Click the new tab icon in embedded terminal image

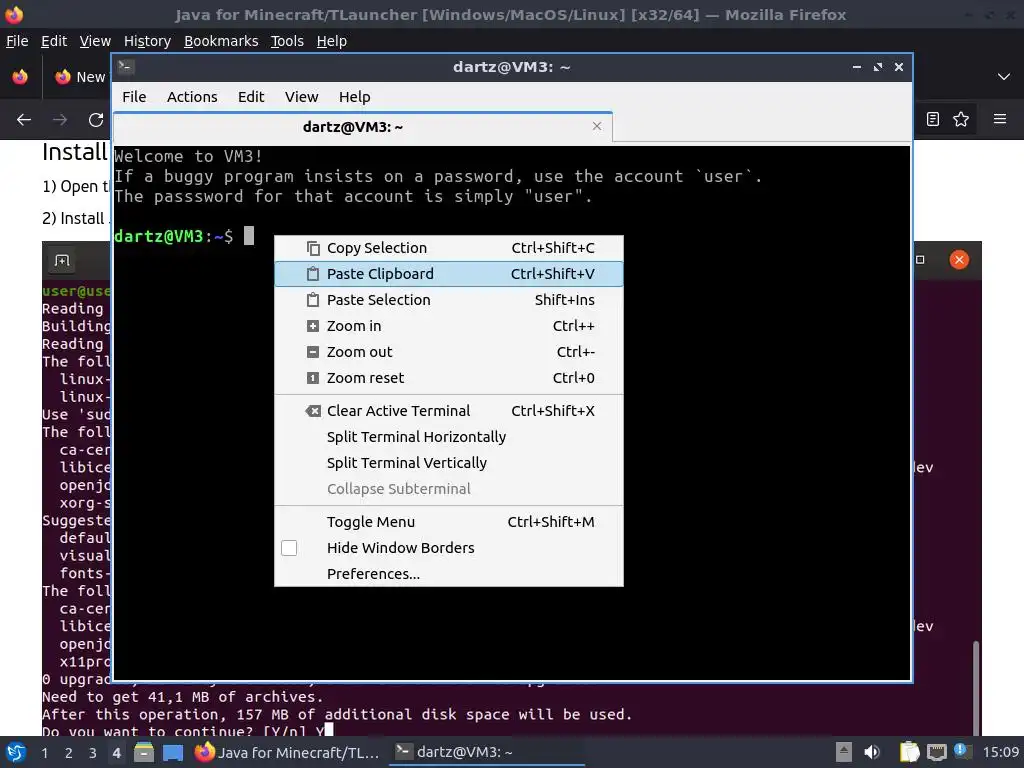click(62, 261)
